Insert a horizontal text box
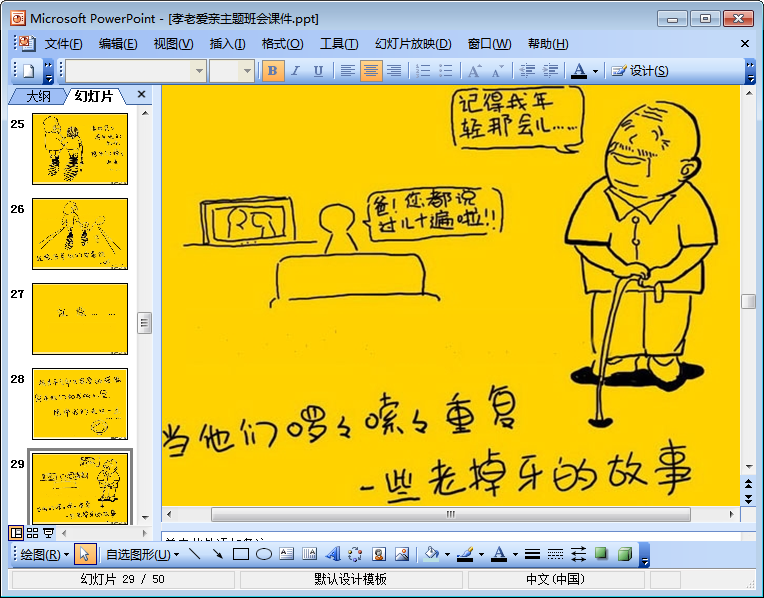Image resolution: width=764 pixels, height=598 pixels. tap(287, 555)
